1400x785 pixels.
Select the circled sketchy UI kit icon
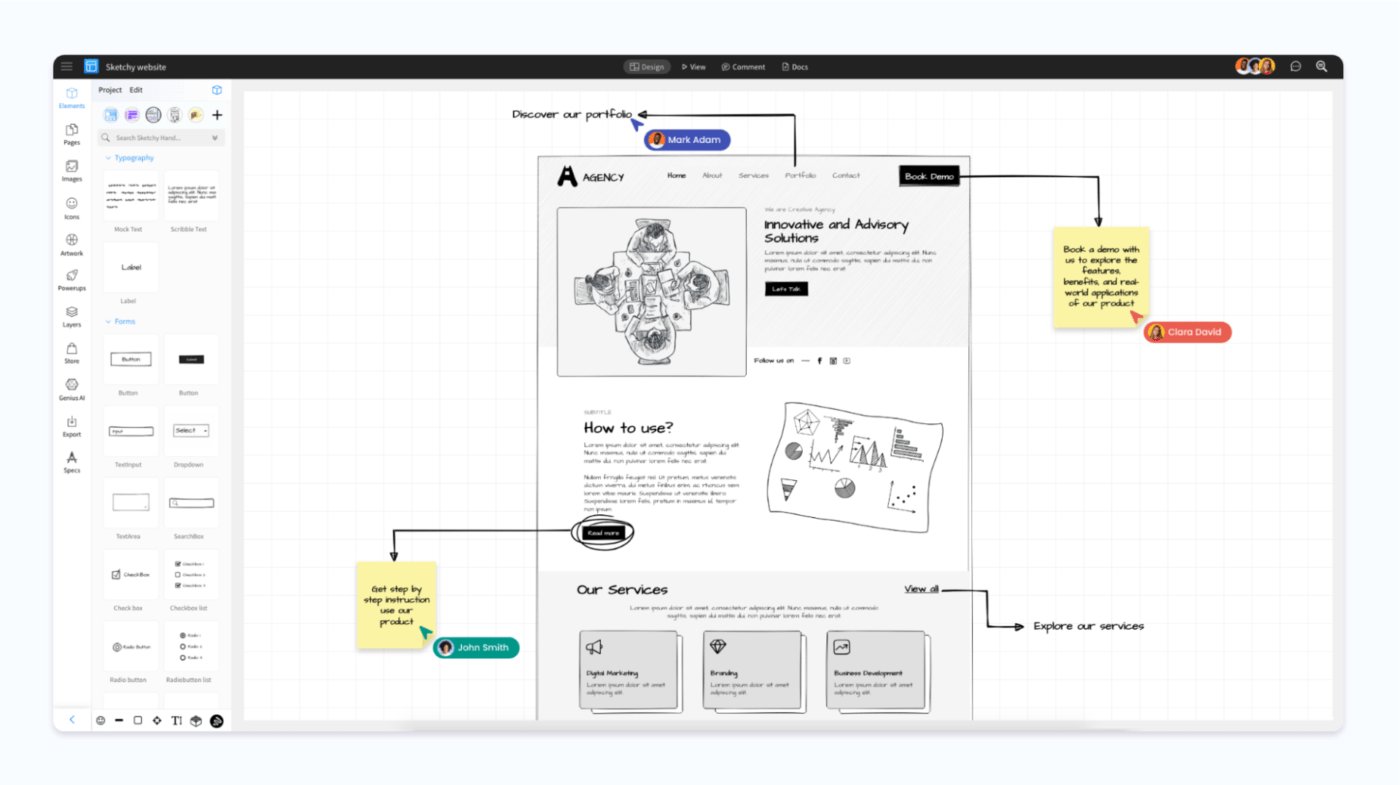153,115
